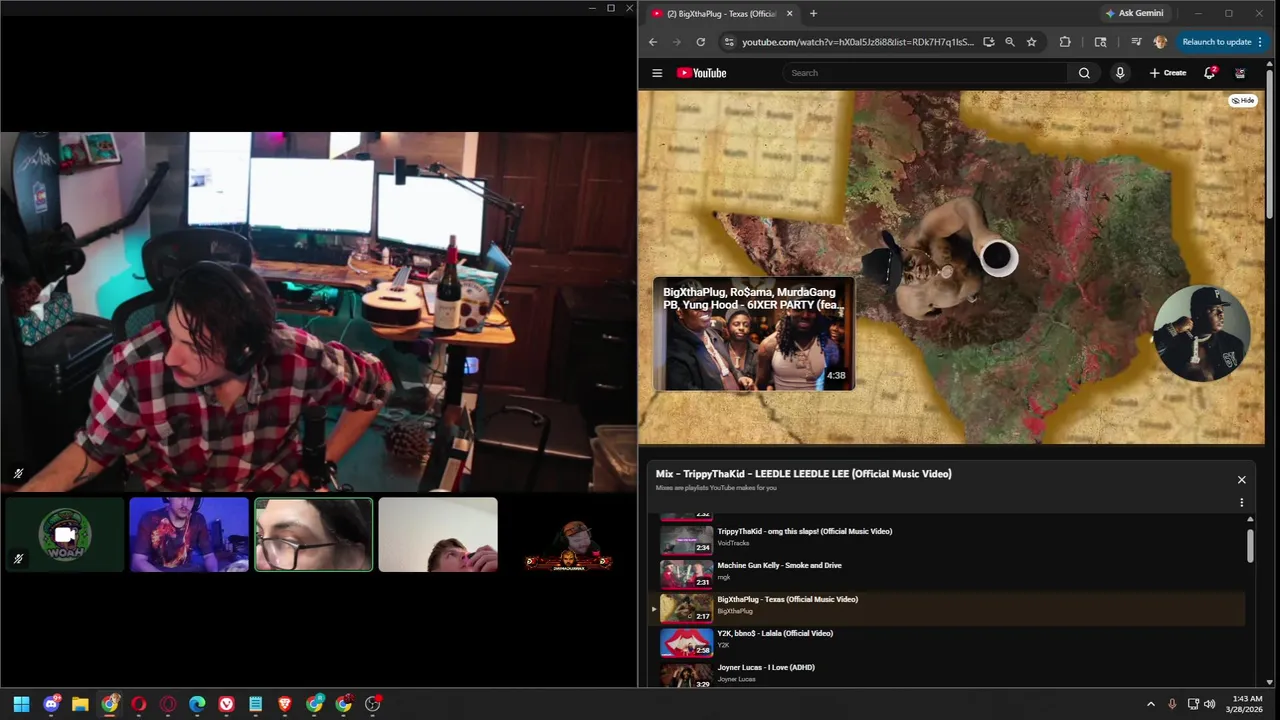Play Machine Gun Kelly - Smoke and Drive
The width and height of the screenshot is (1280, 720).
click(x=950, y=575)
